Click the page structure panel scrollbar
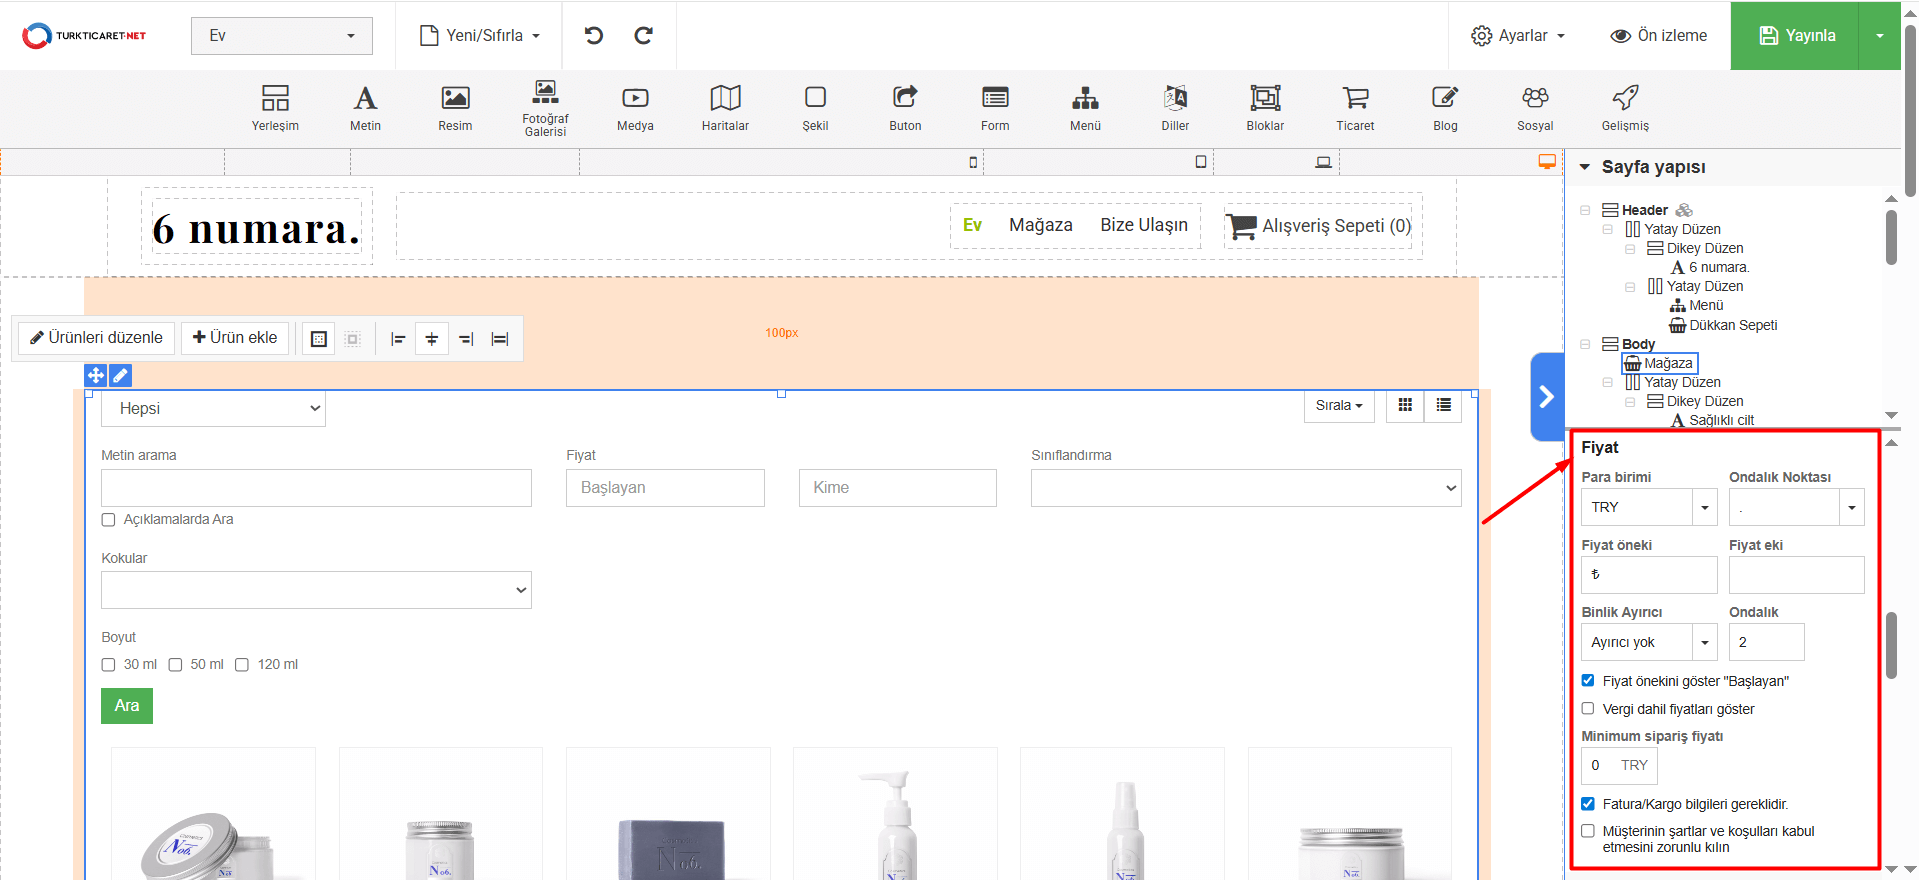1919x880 pixels. [1891, 238]
